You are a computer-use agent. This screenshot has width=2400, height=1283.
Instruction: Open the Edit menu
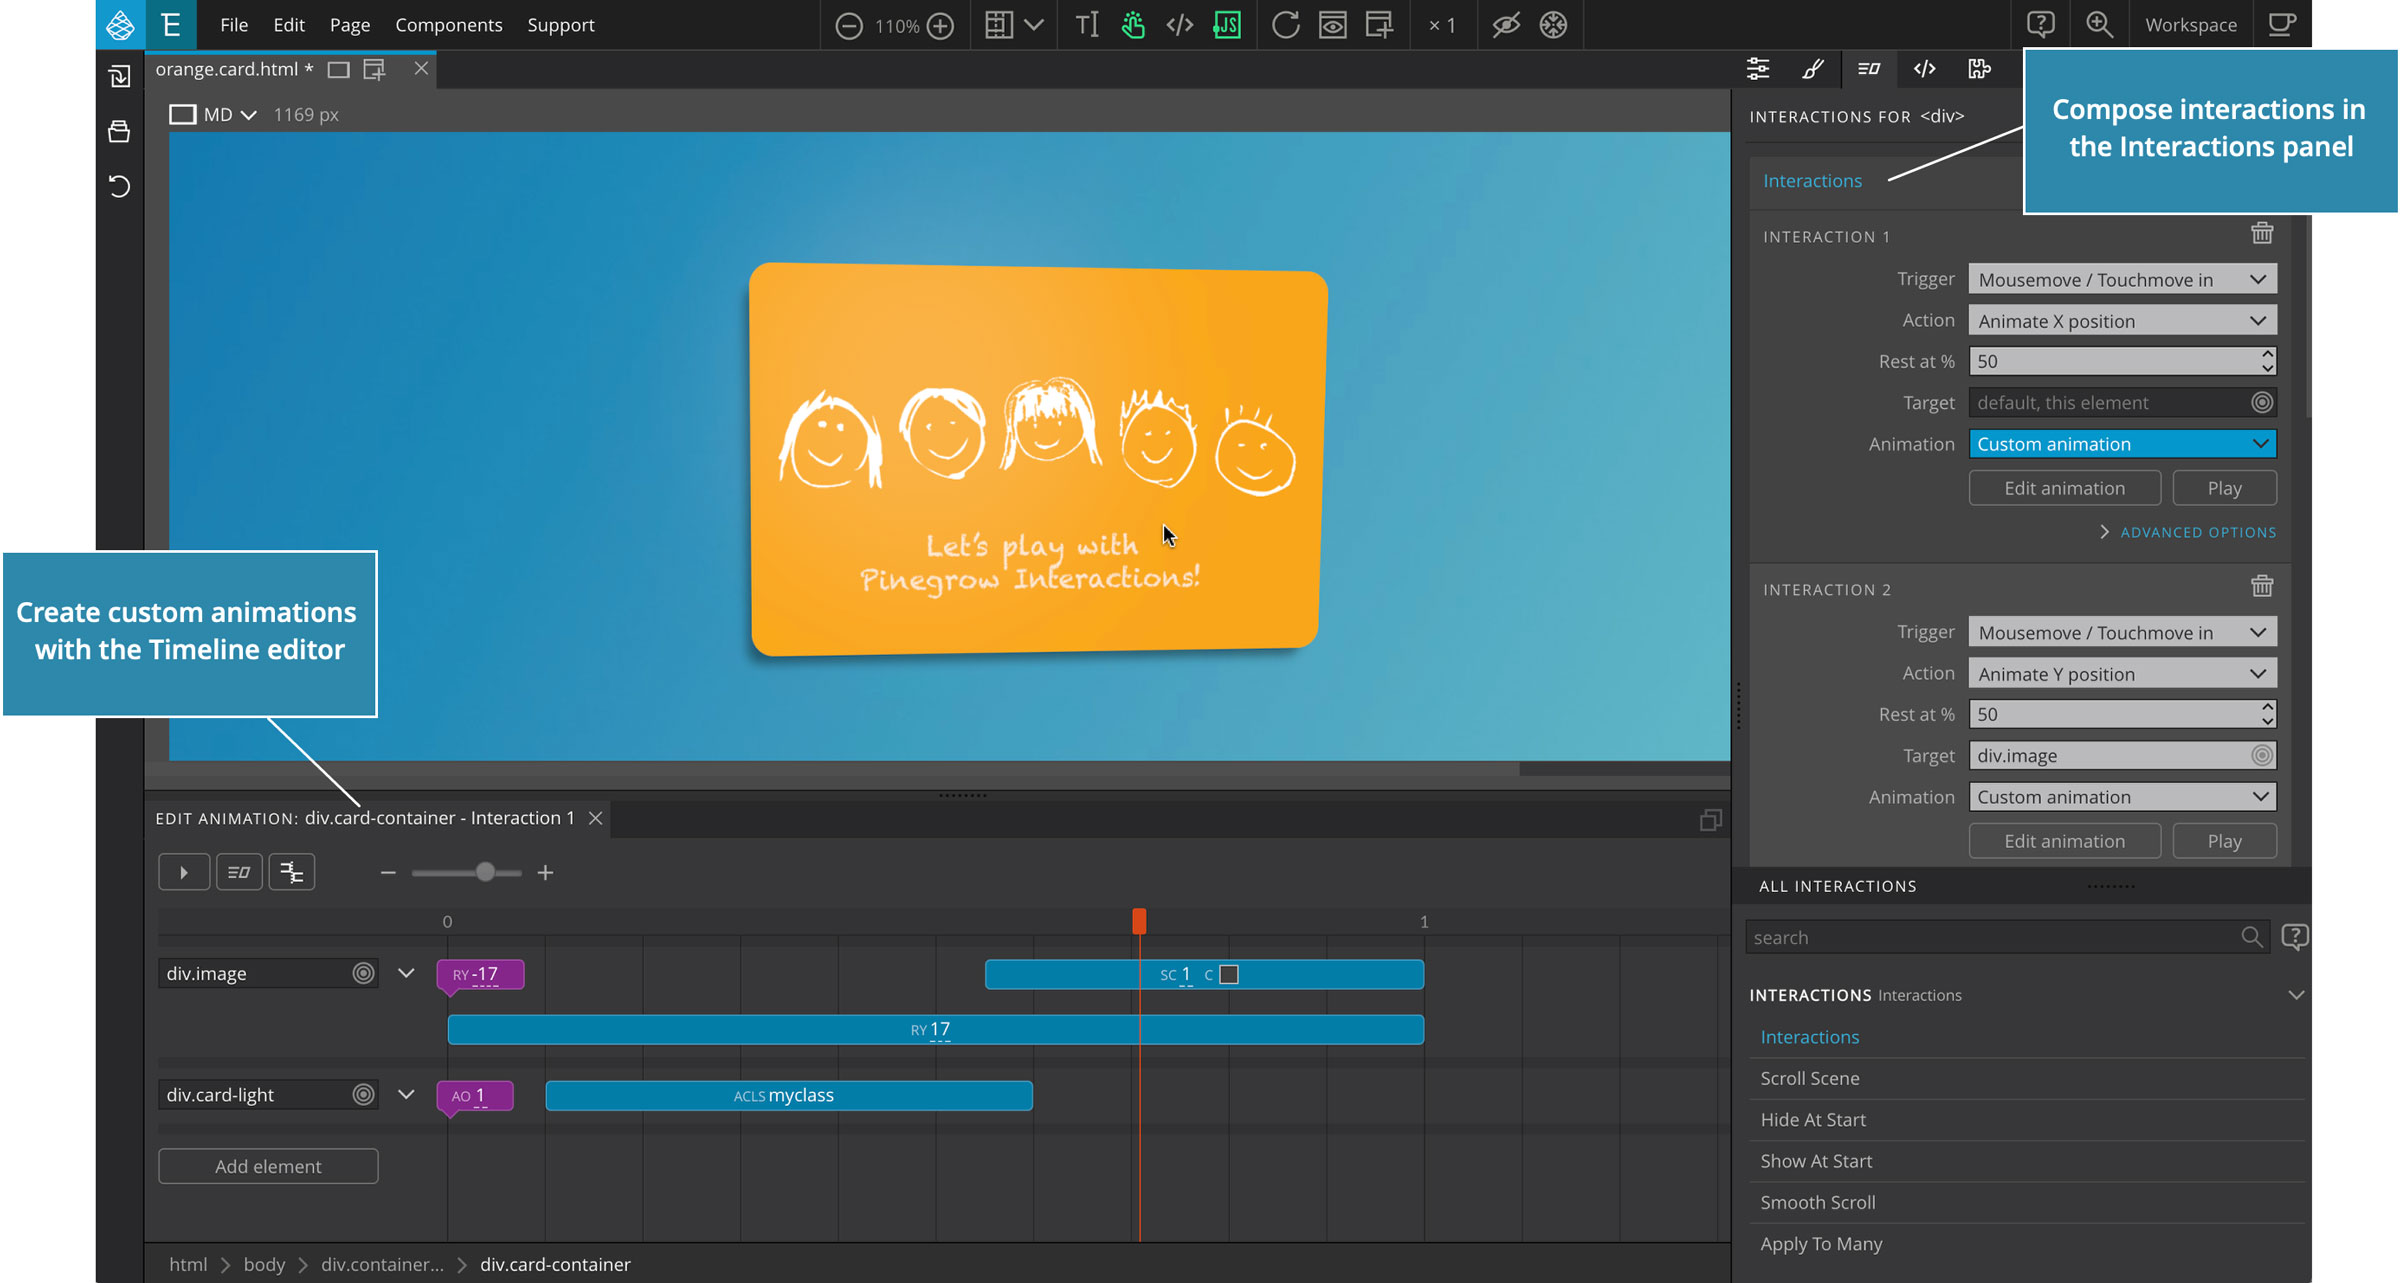pyautogui.click(x=289, y=25)
